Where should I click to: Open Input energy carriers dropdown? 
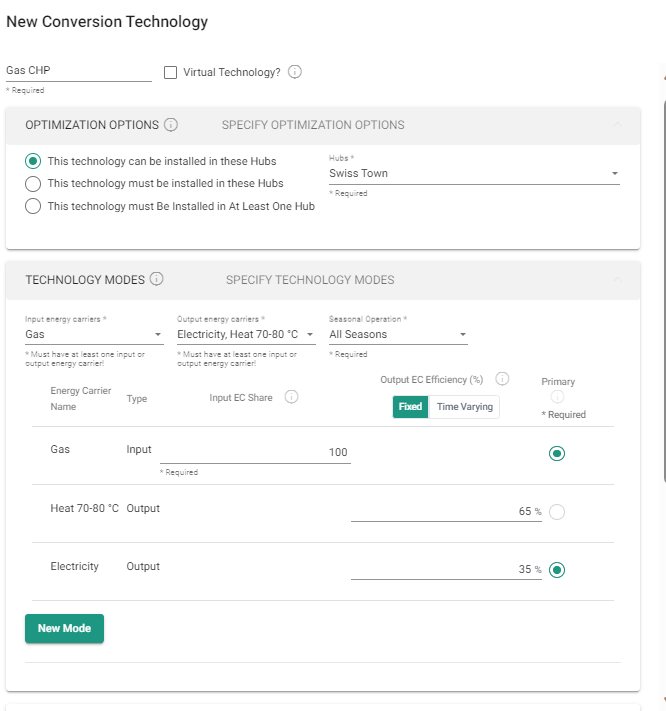click(x=94, y=335)
